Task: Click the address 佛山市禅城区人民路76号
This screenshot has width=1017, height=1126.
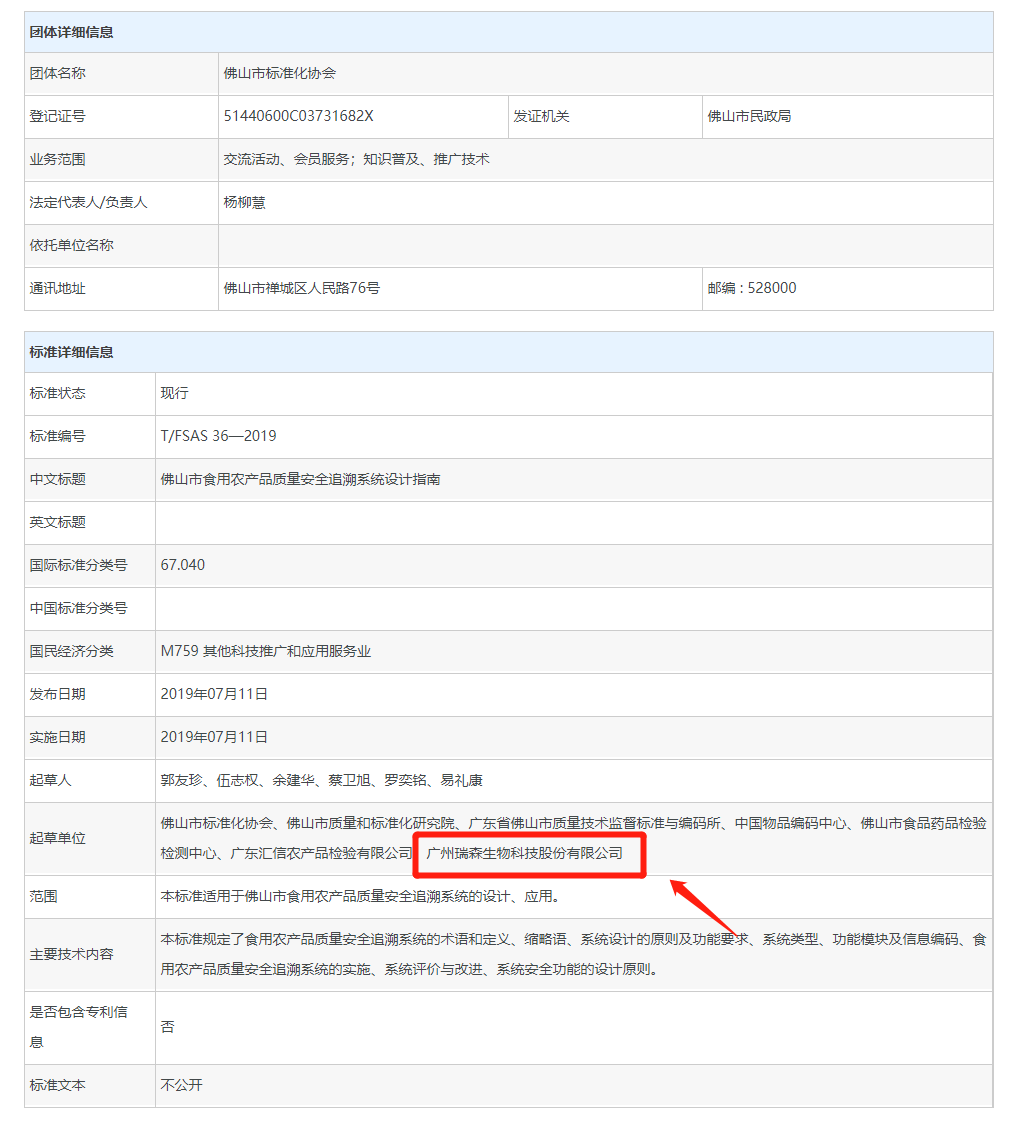Action: click(x=302, y=288)
